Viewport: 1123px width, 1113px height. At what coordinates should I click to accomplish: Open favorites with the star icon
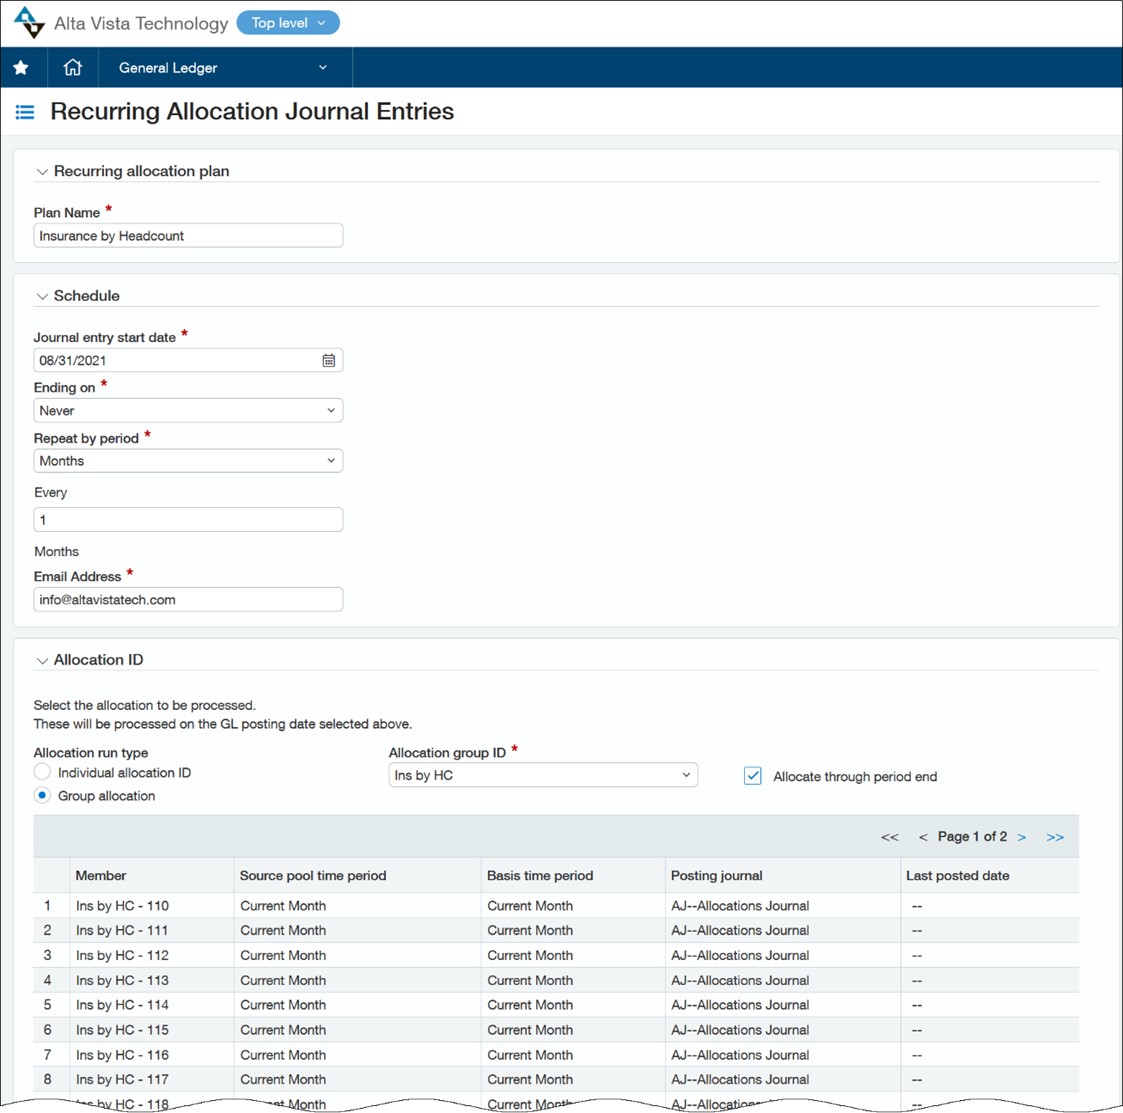click(21, 67)
